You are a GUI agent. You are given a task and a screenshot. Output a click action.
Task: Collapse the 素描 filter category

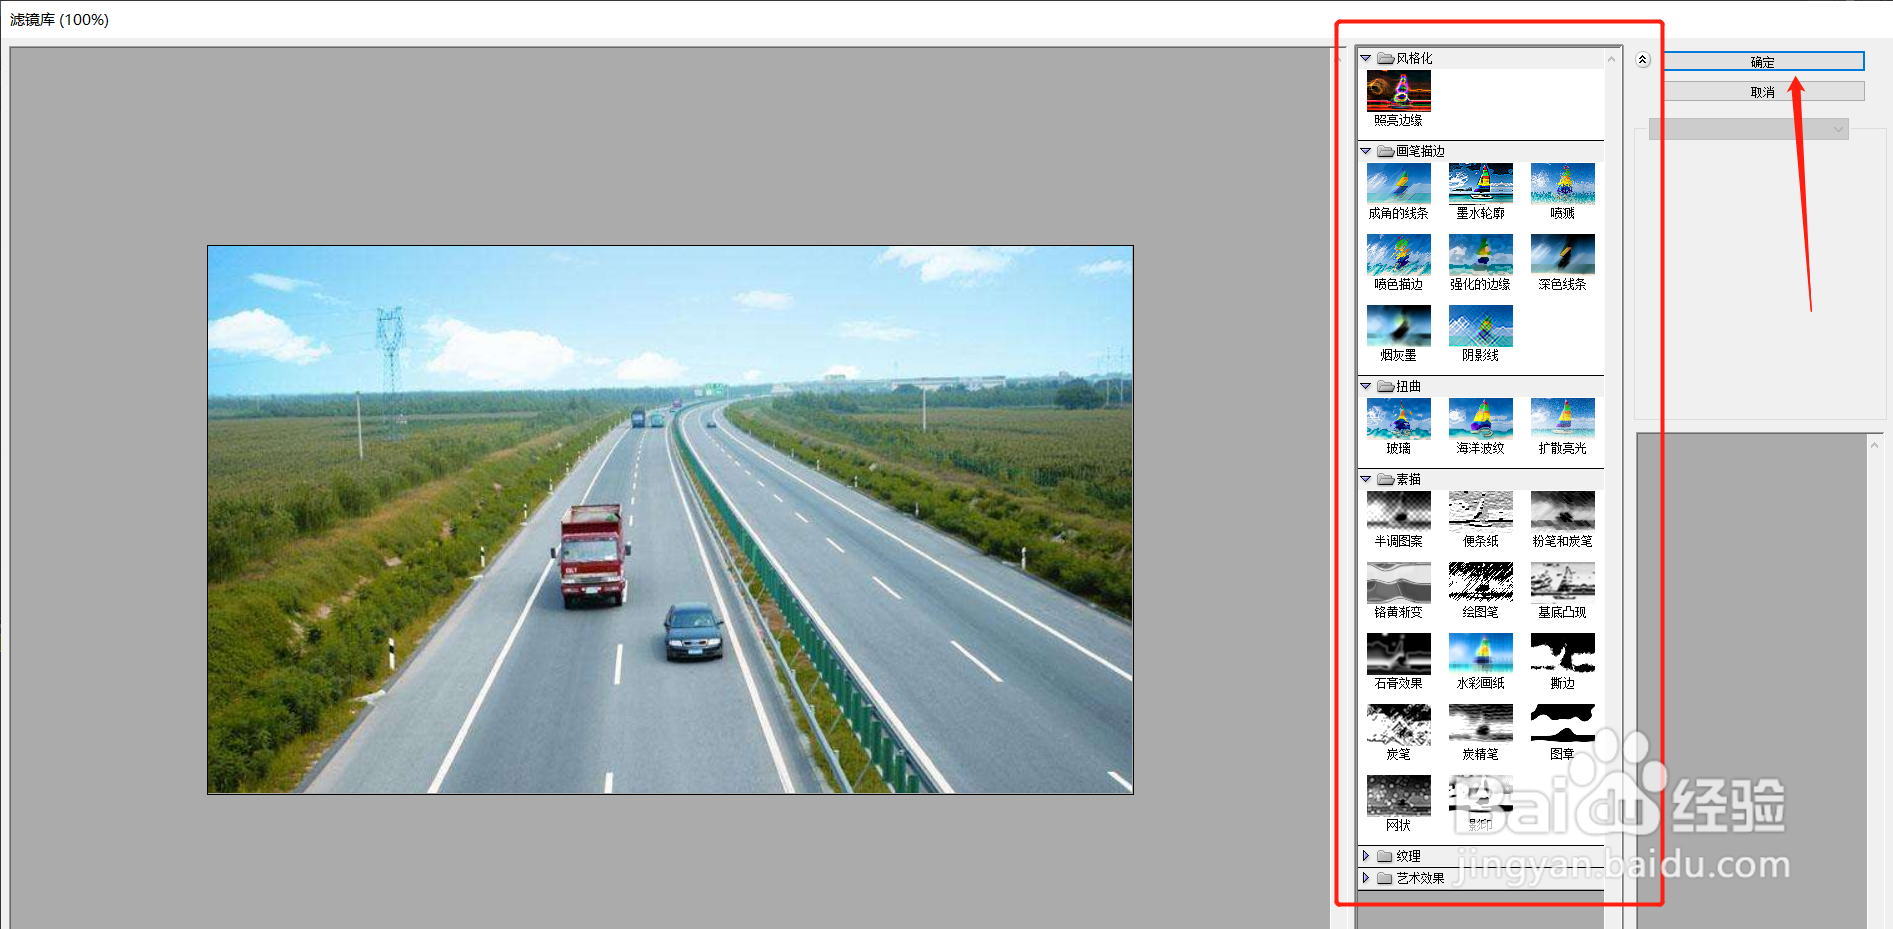point(1366,479)
